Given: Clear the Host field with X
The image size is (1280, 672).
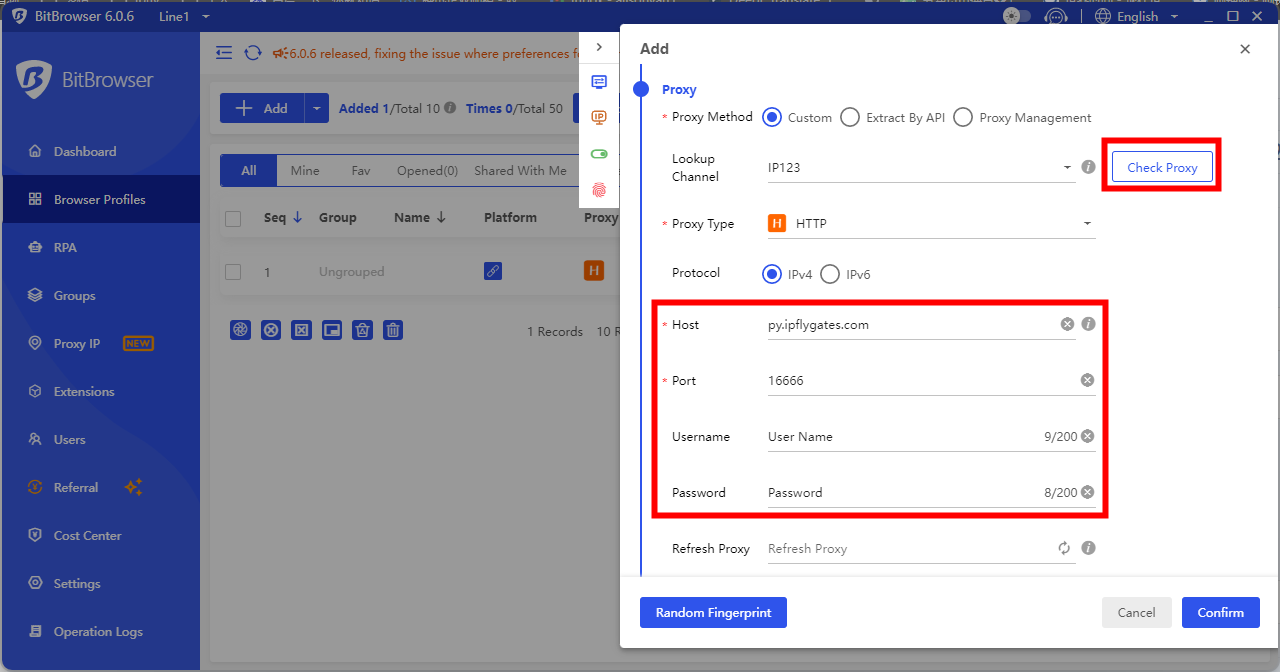Looking at the screenshot, I should [x=1067, y=324].
